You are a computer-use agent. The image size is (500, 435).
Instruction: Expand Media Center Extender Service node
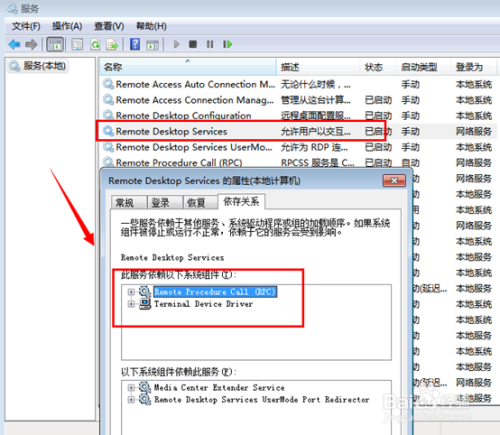(131, 388)
